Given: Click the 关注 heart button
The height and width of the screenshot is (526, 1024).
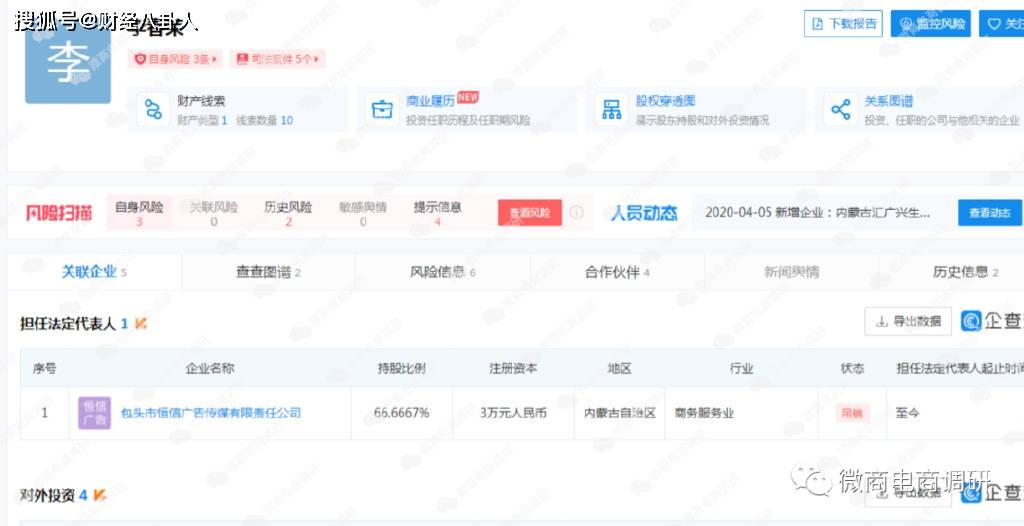Looking at the screenshot, I should (1003, 24).
